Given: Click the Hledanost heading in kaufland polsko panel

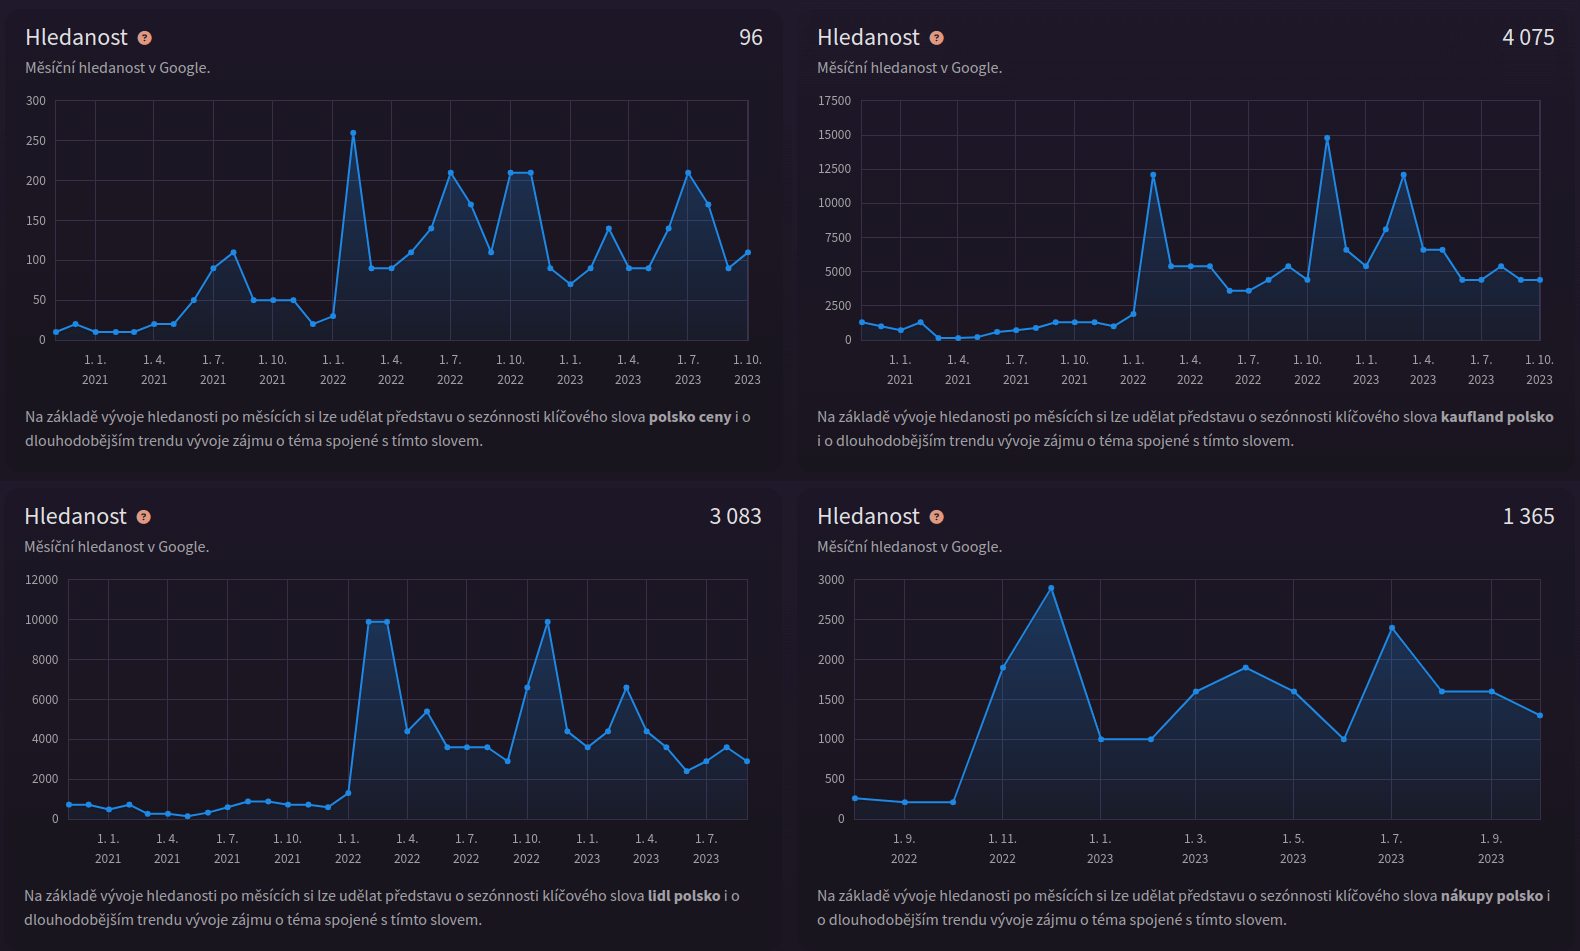Looking at the screenshot, I should coord(868,37).
